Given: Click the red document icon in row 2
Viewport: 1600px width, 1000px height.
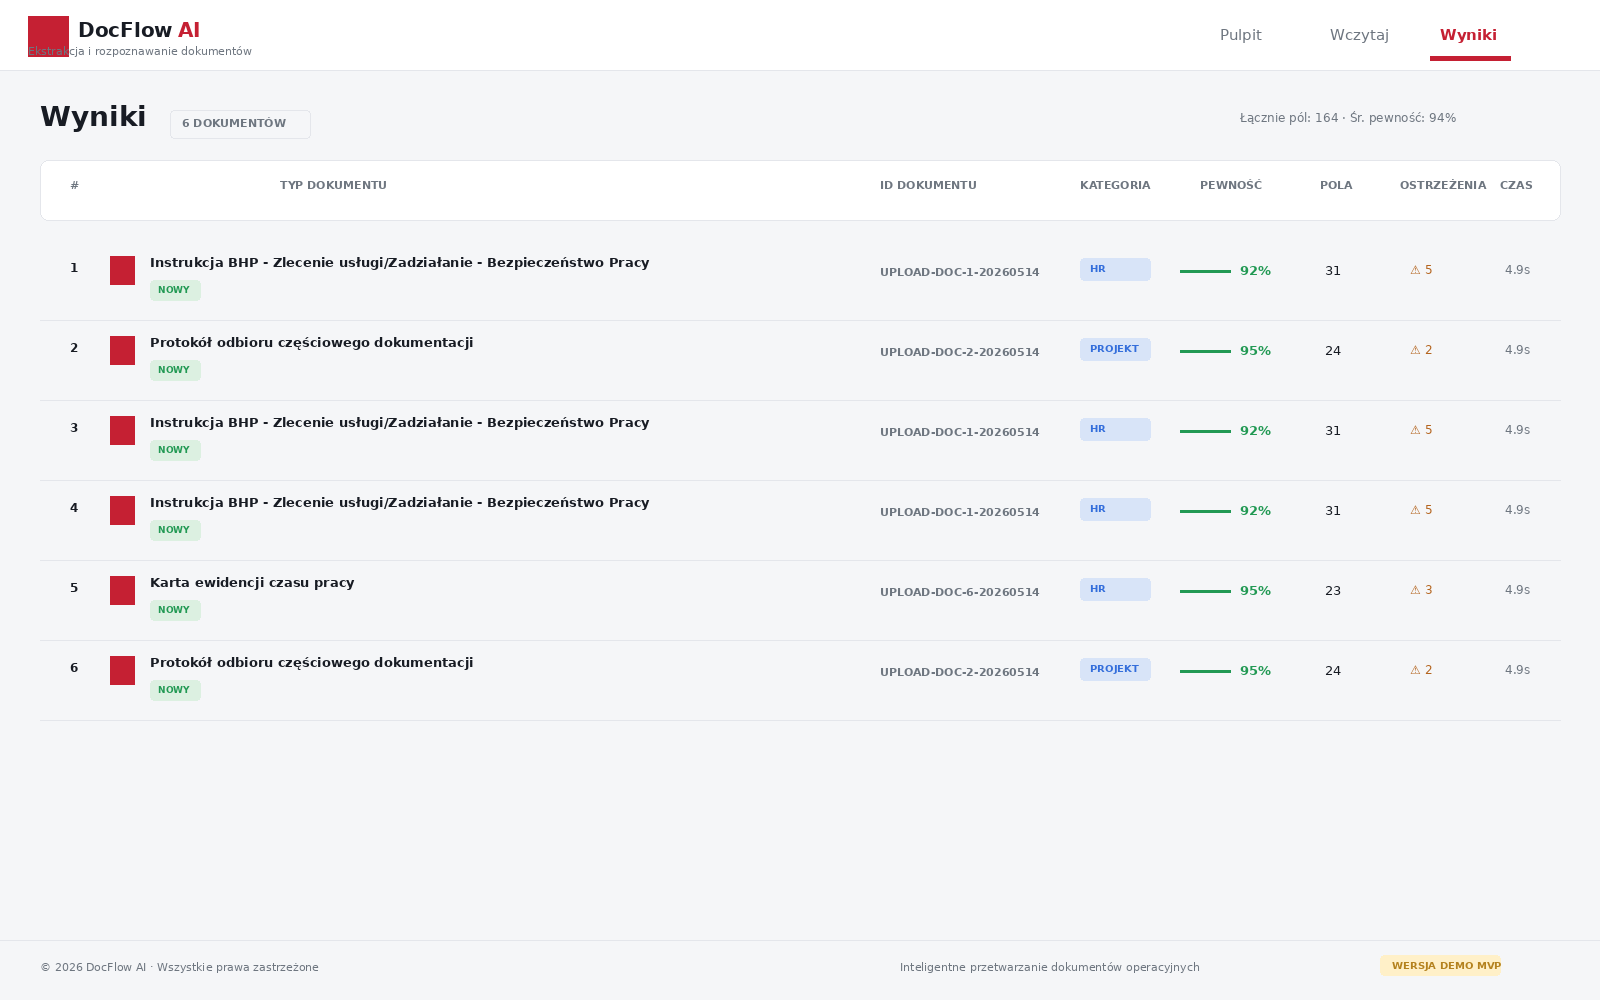Looking at the screenshot, I should (122, 350).
